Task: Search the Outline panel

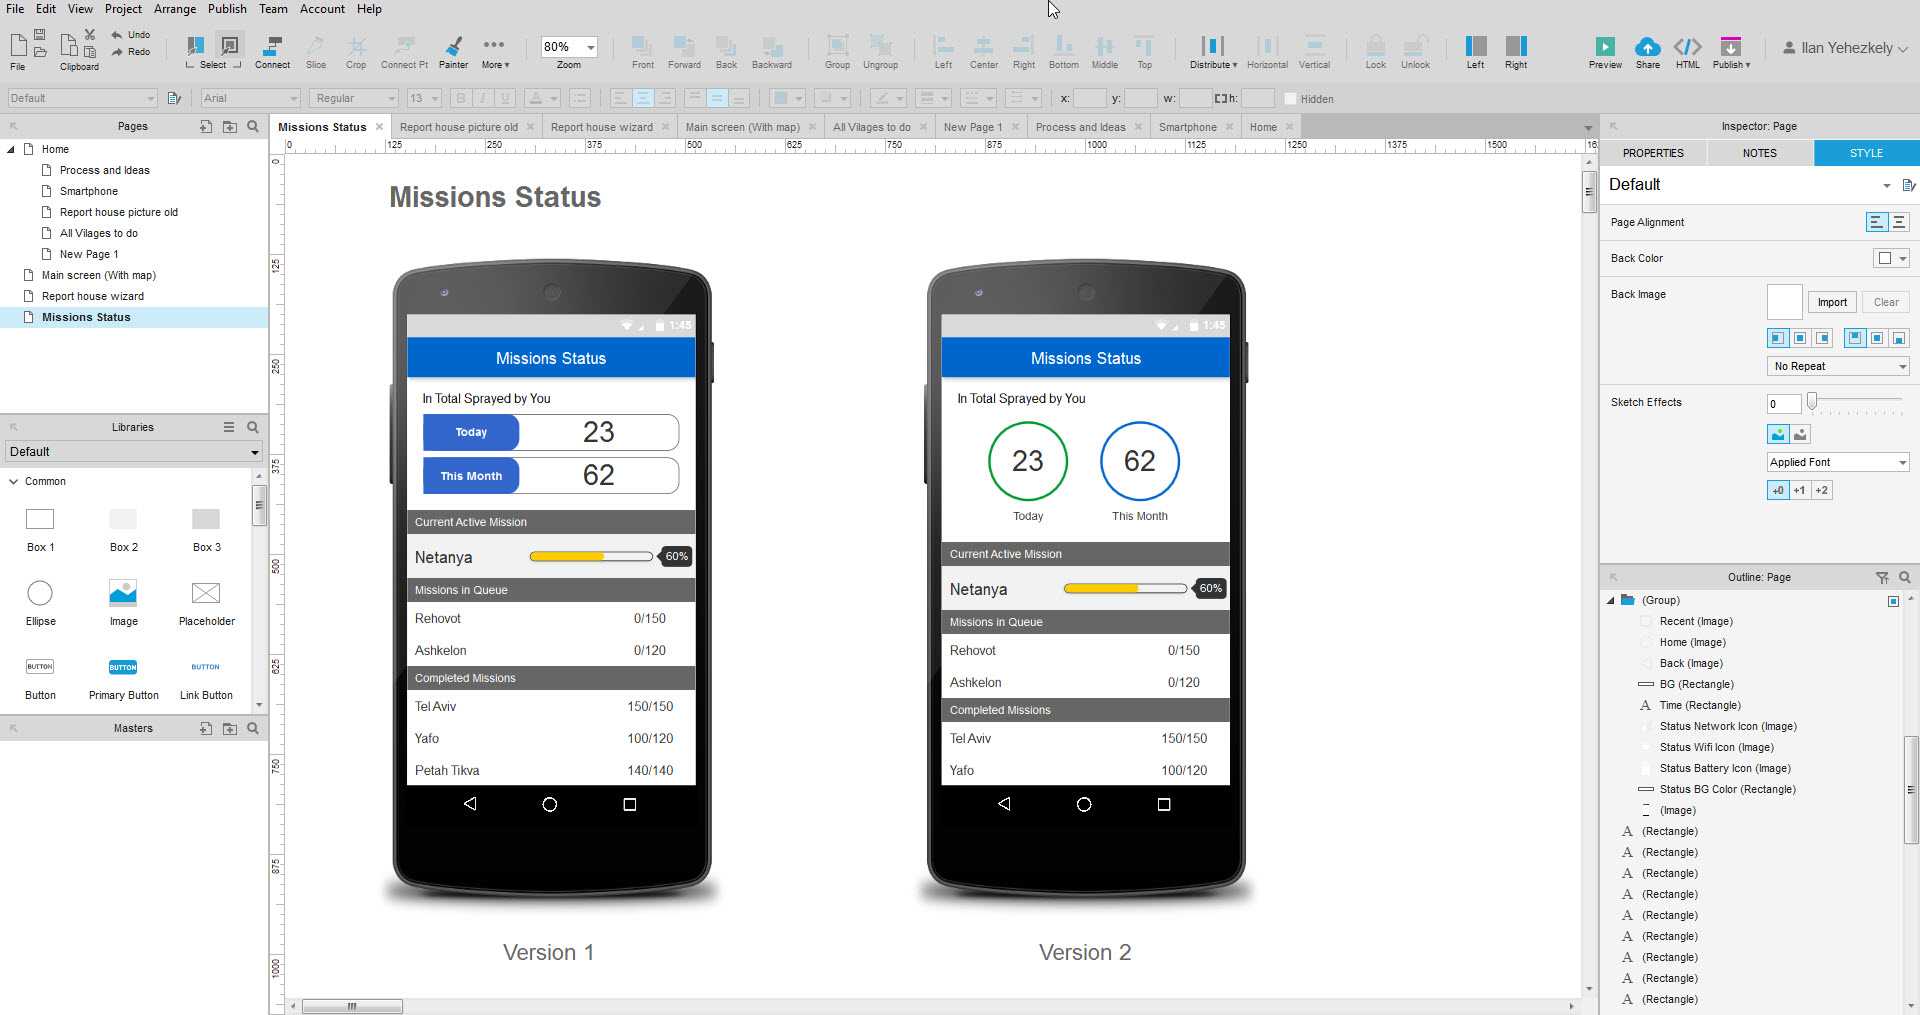Action: [x=1905, y=577]
